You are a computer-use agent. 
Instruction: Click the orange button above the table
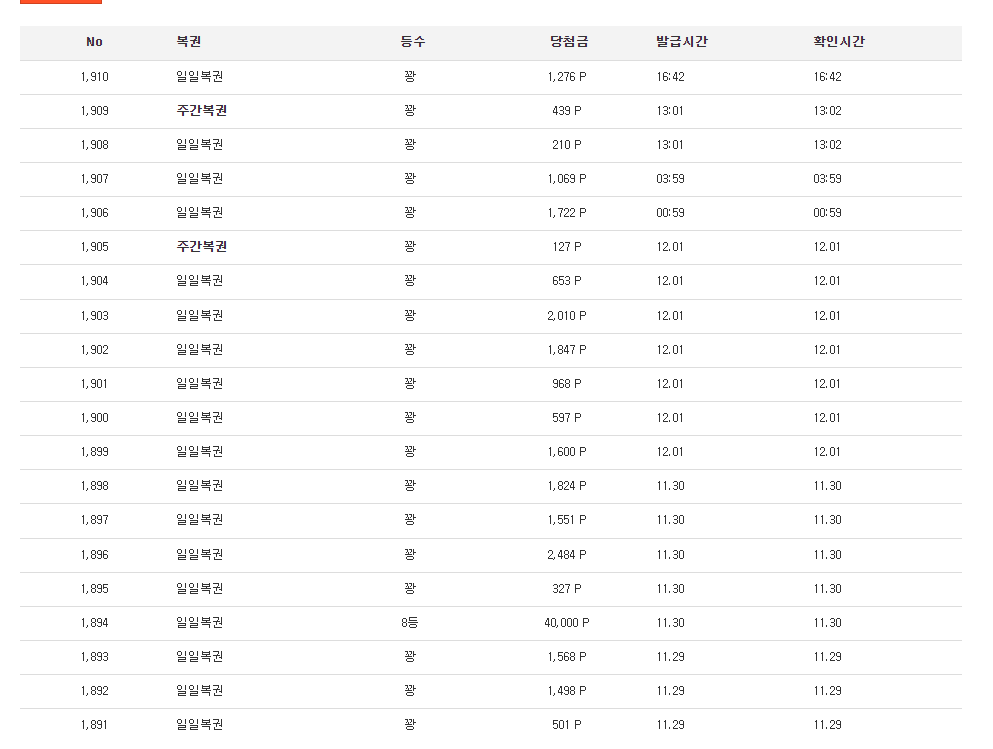[61, 2]
